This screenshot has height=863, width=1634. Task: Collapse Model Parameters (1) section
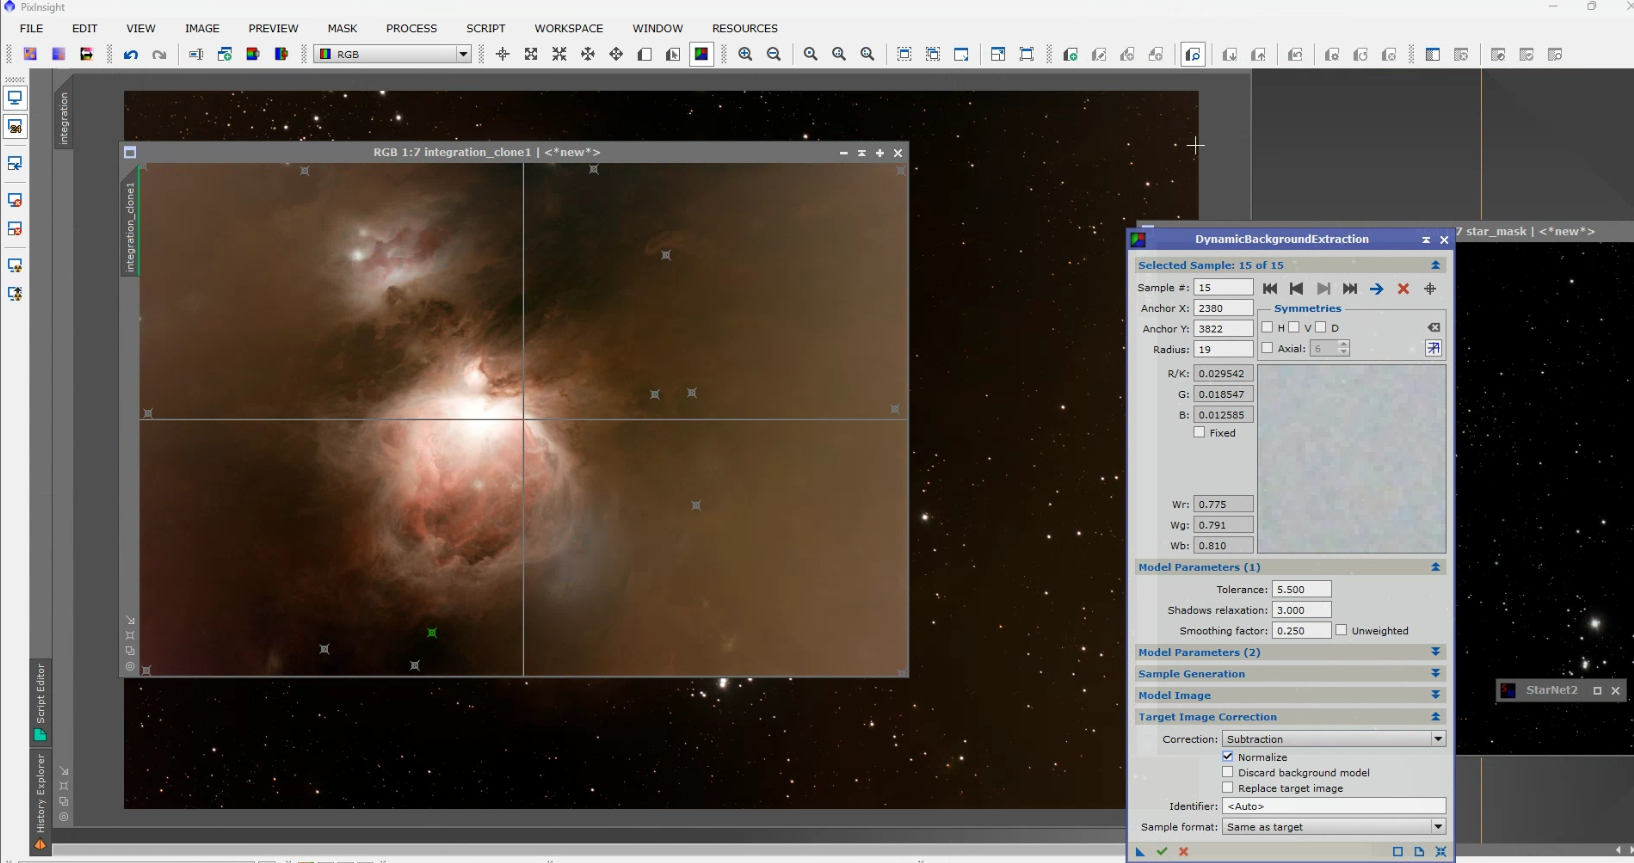pos(1435,567)
